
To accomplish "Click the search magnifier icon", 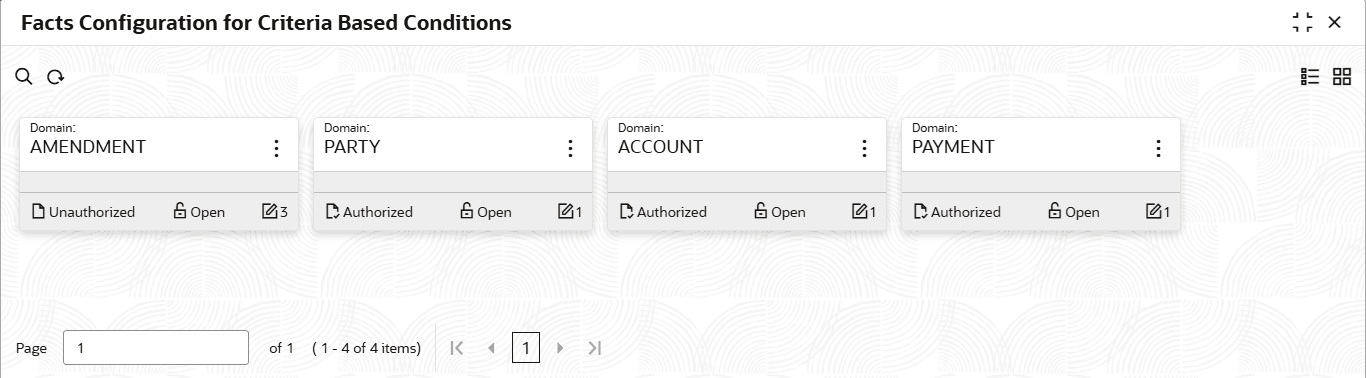I will [x=24, y=77].
